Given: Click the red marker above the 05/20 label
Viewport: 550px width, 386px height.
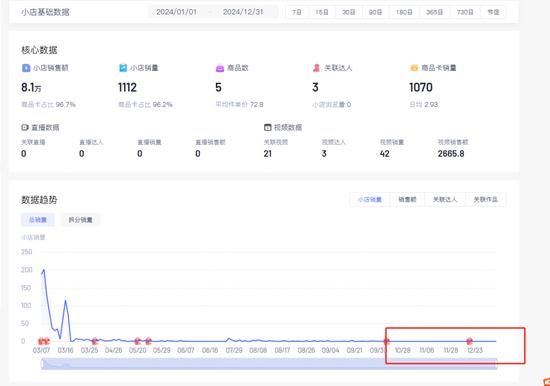Looking at the screenshot, I should point(138,341).
